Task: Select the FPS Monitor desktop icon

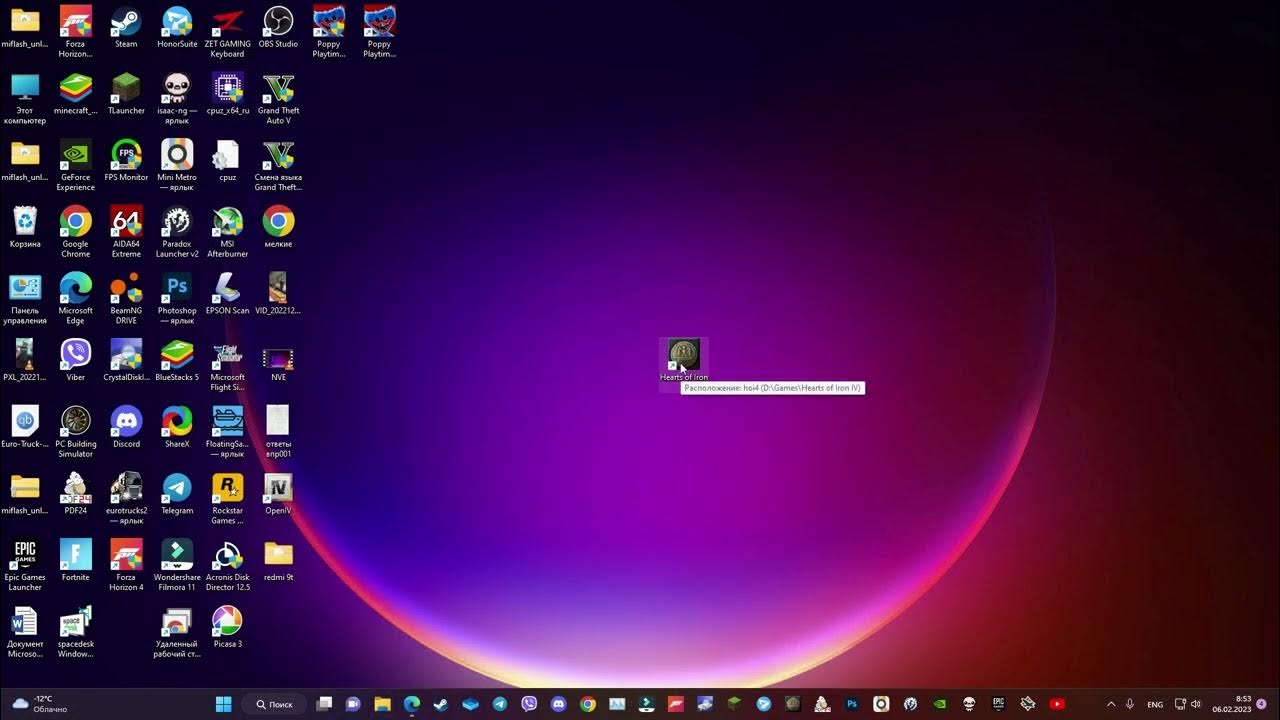Action: (126, 161)
